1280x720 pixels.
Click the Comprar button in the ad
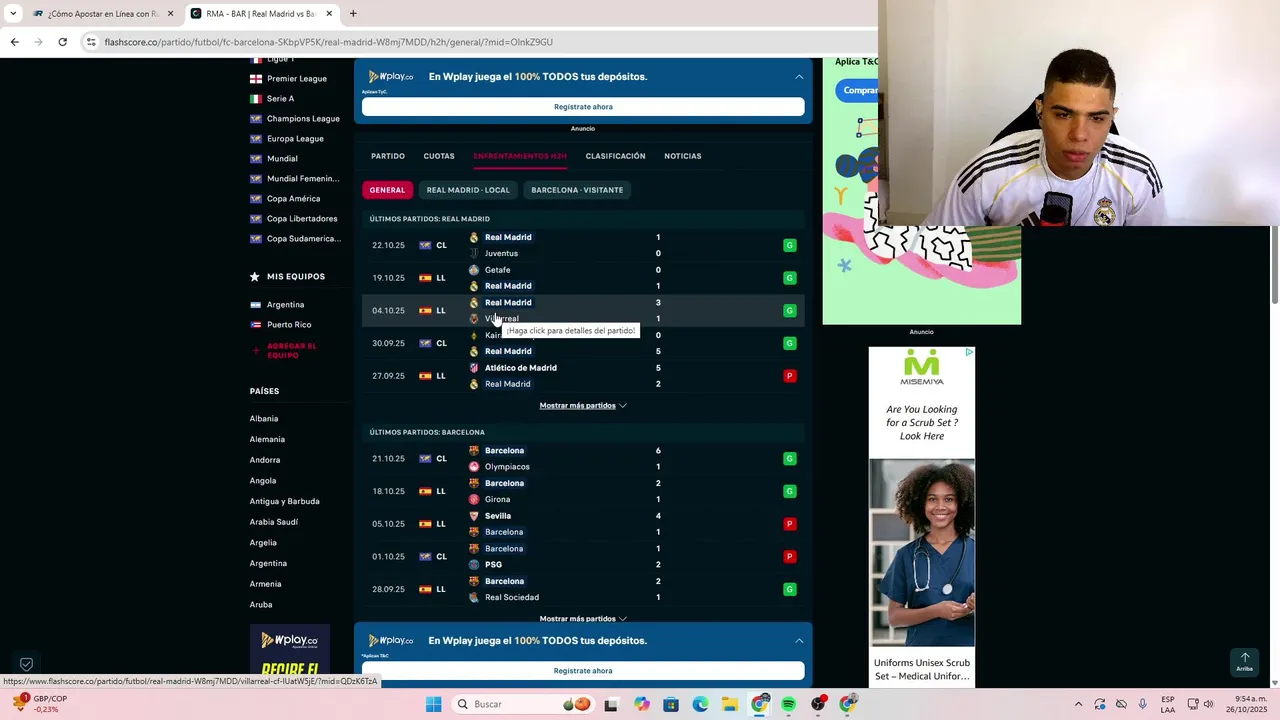(858, 90)
